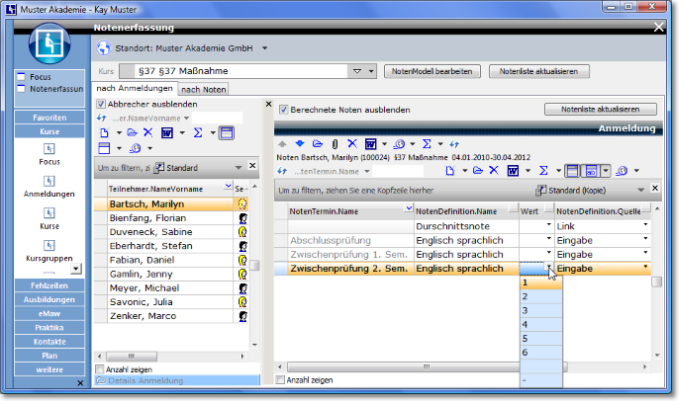Open Wert dropdown for Durschnittsnote row
The height and width of the screenshot is (401, 679).
(549, 225)
